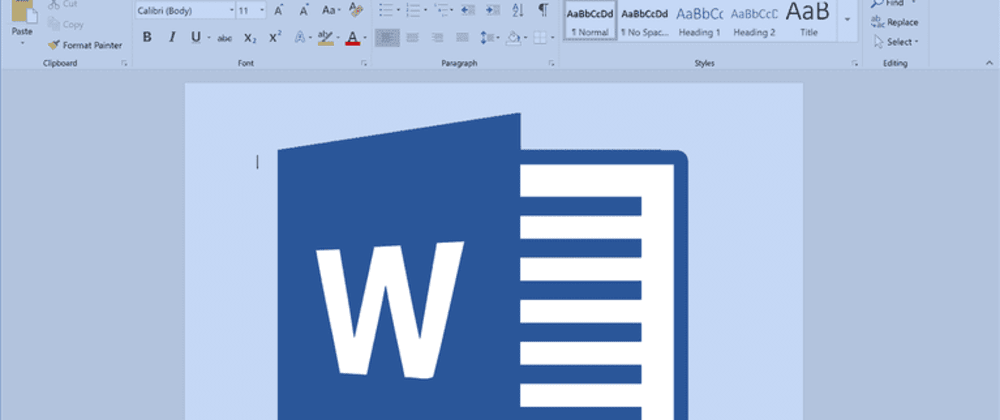Click Decrease Indent icon
Viewport: 1000px width, 420px height.
467,10
